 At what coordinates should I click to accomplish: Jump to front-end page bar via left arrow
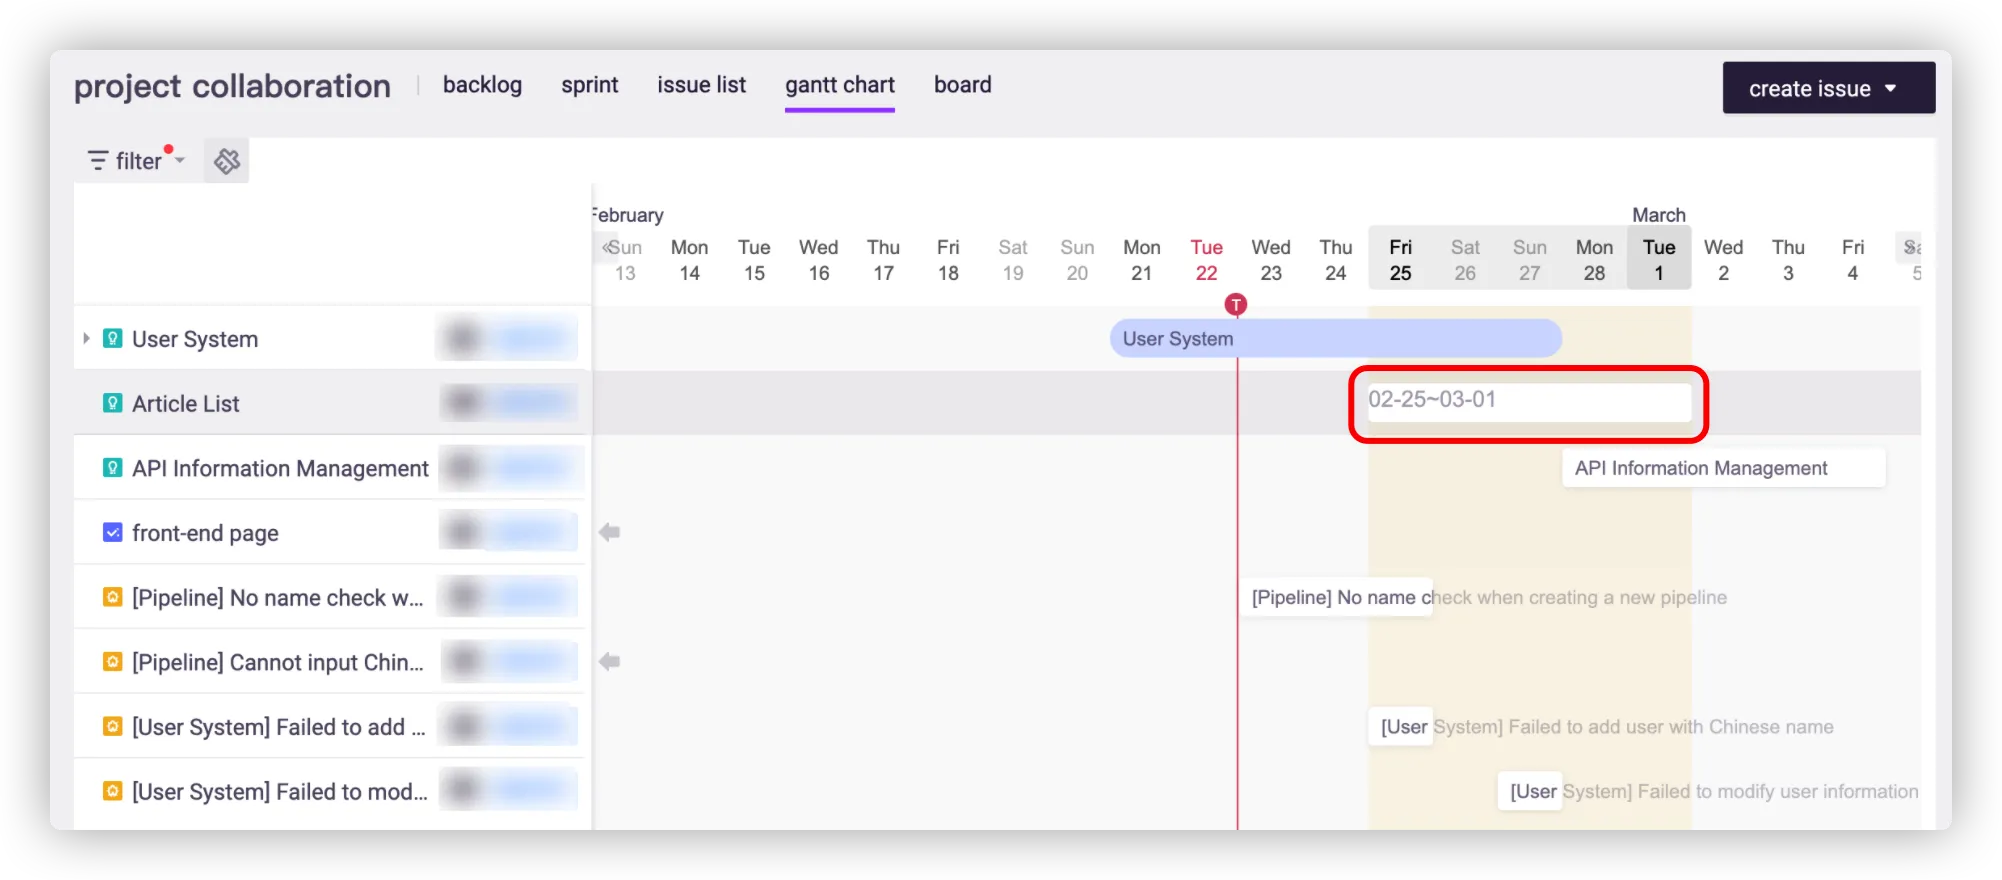click(609, 533)
